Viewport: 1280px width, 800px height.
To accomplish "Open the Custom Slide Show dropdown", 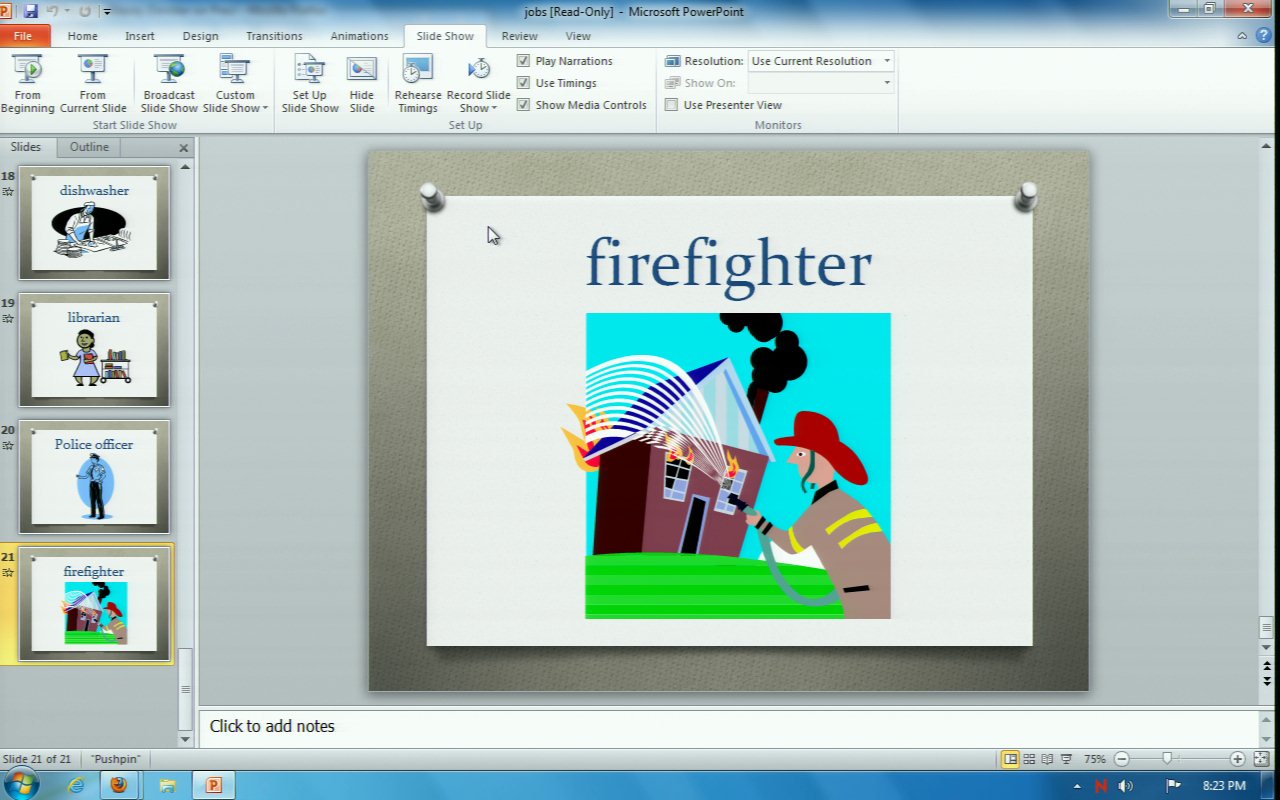I will coord(235,102).
